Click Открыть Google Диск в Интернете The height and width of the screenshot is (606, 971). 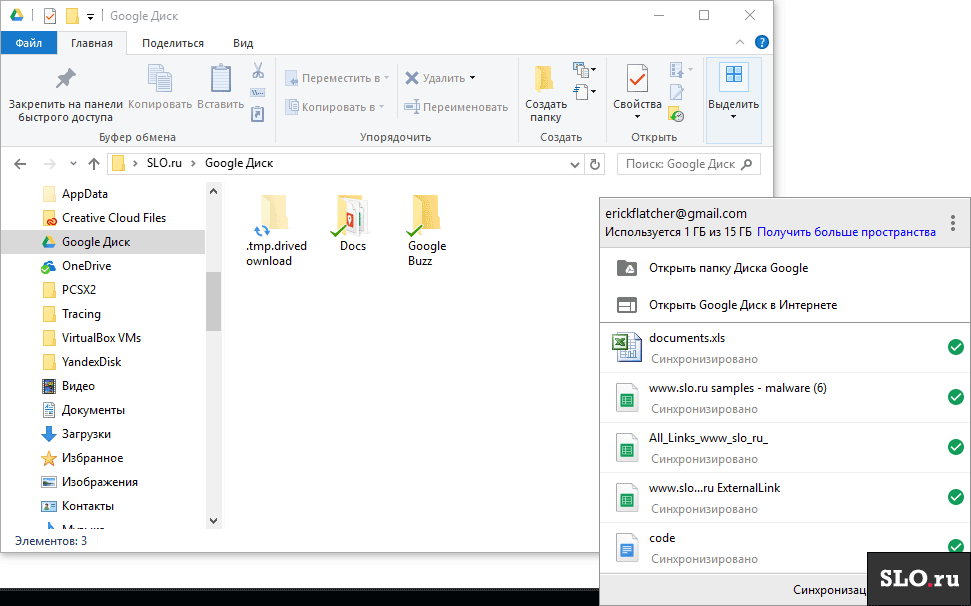coord(785,305)
